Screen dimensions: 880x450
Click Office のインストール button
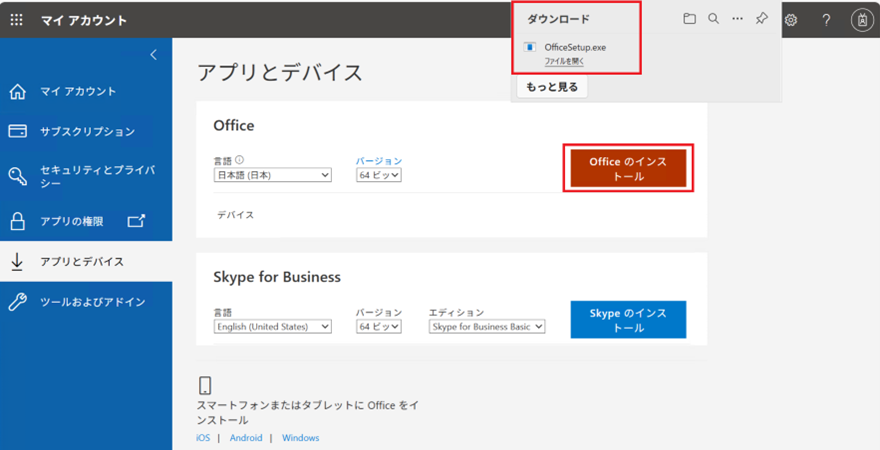628,168
